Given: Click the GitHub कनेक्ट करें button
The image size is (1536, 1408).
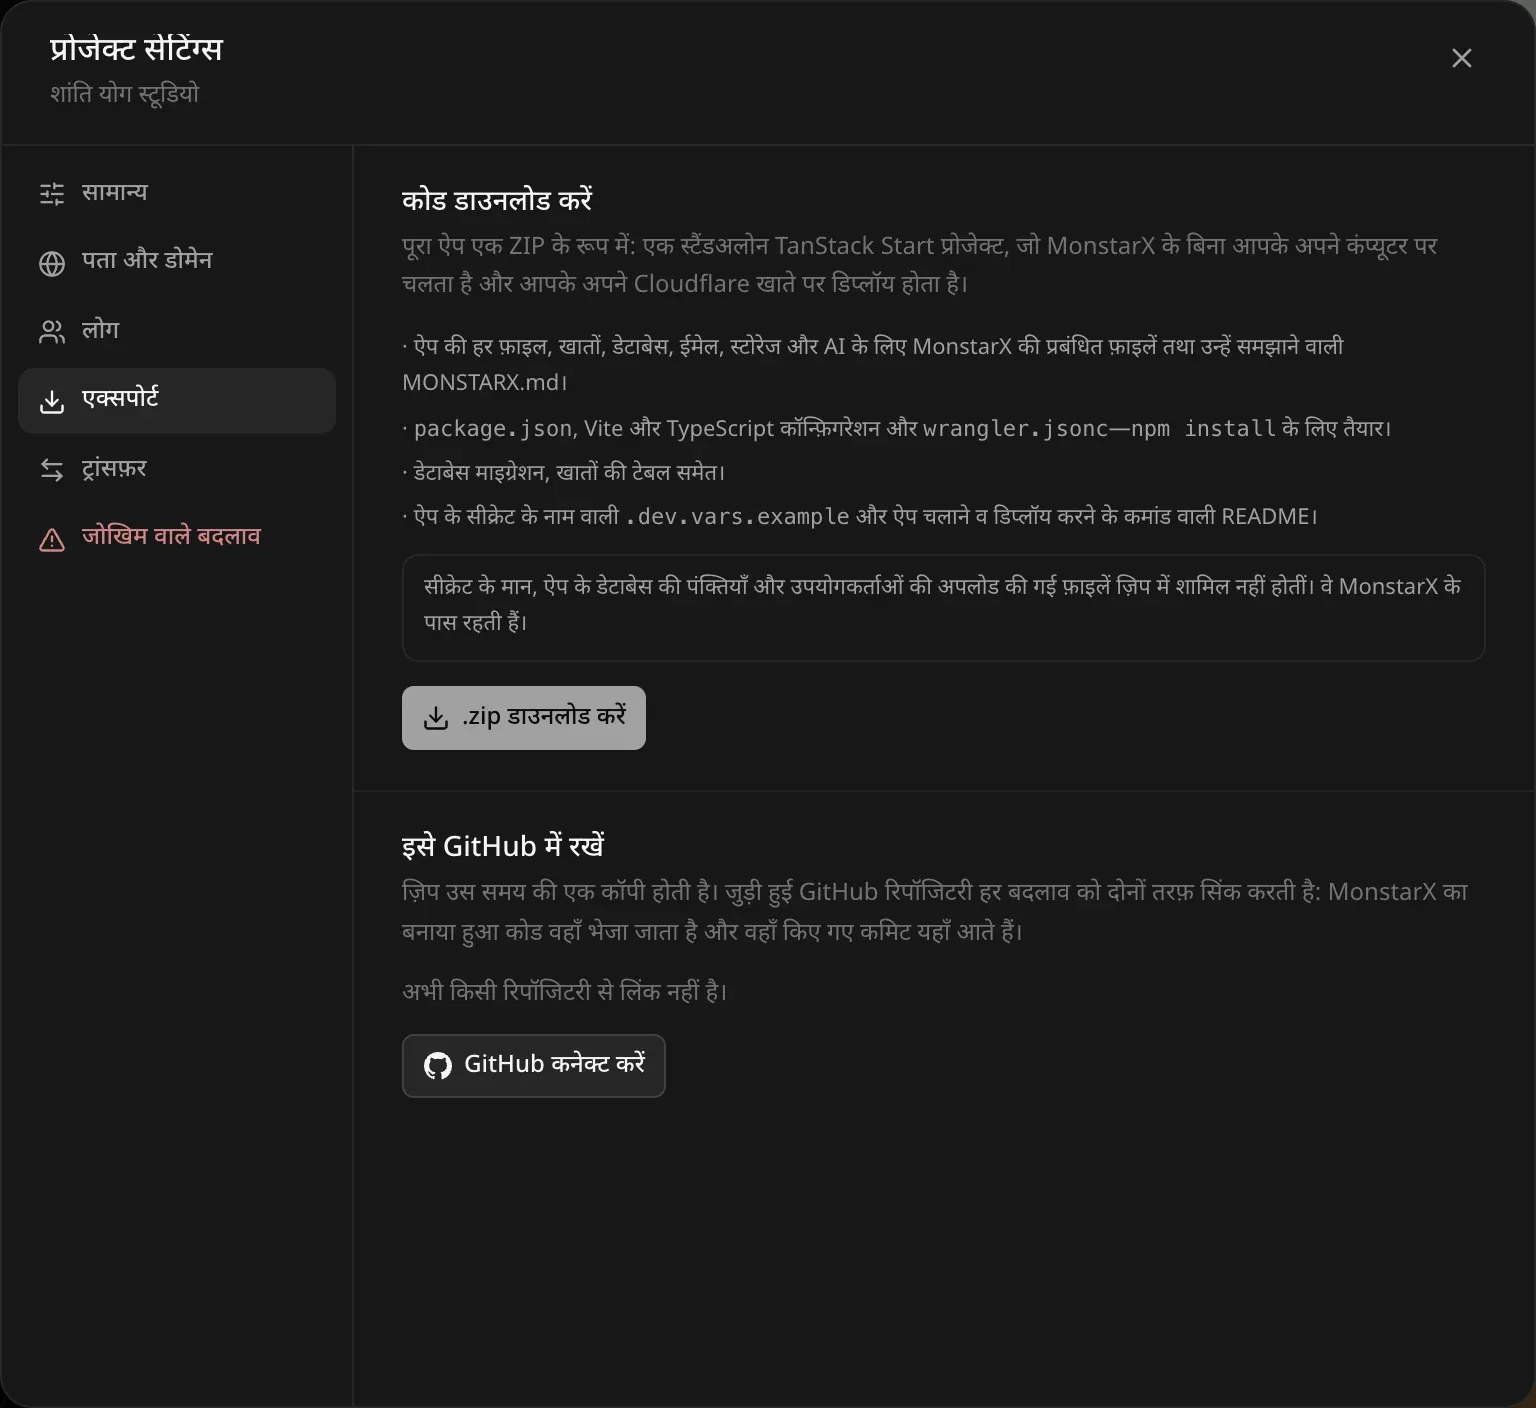Looking at the screenshot, I should click(x=534, y=1065).
